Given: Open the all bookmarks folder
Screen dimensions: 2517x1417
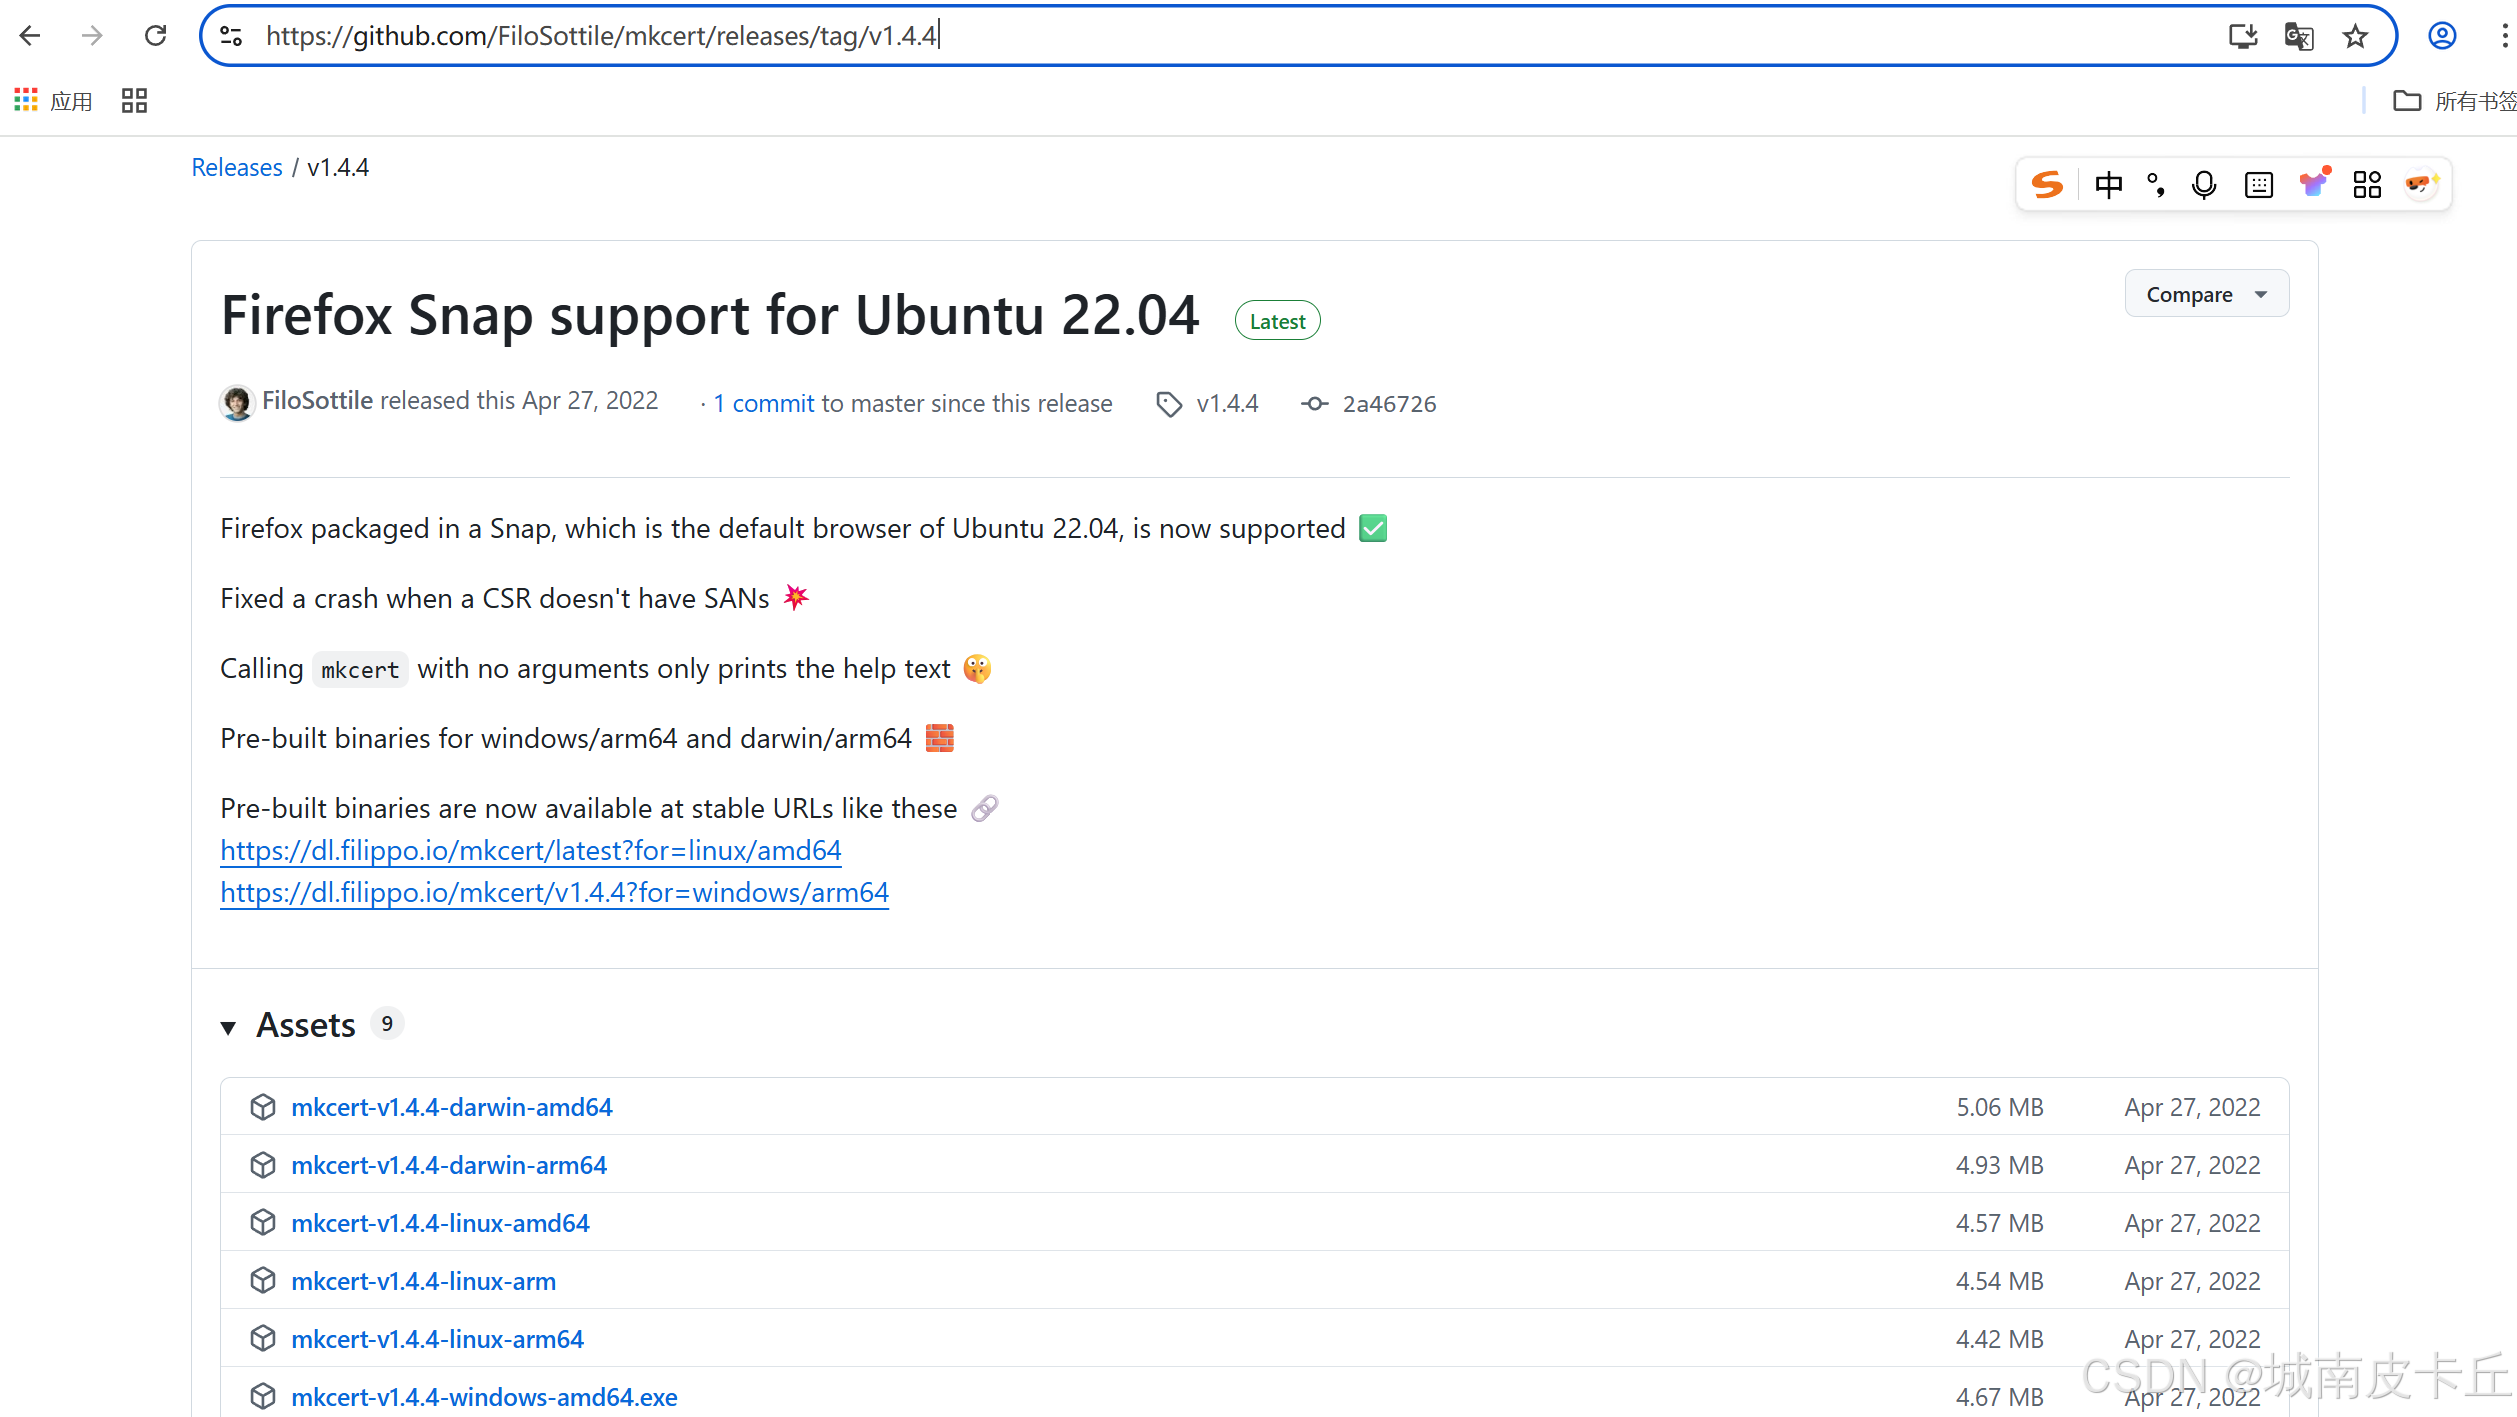Looking at the screenshot, I should [x=2454, y=100].
